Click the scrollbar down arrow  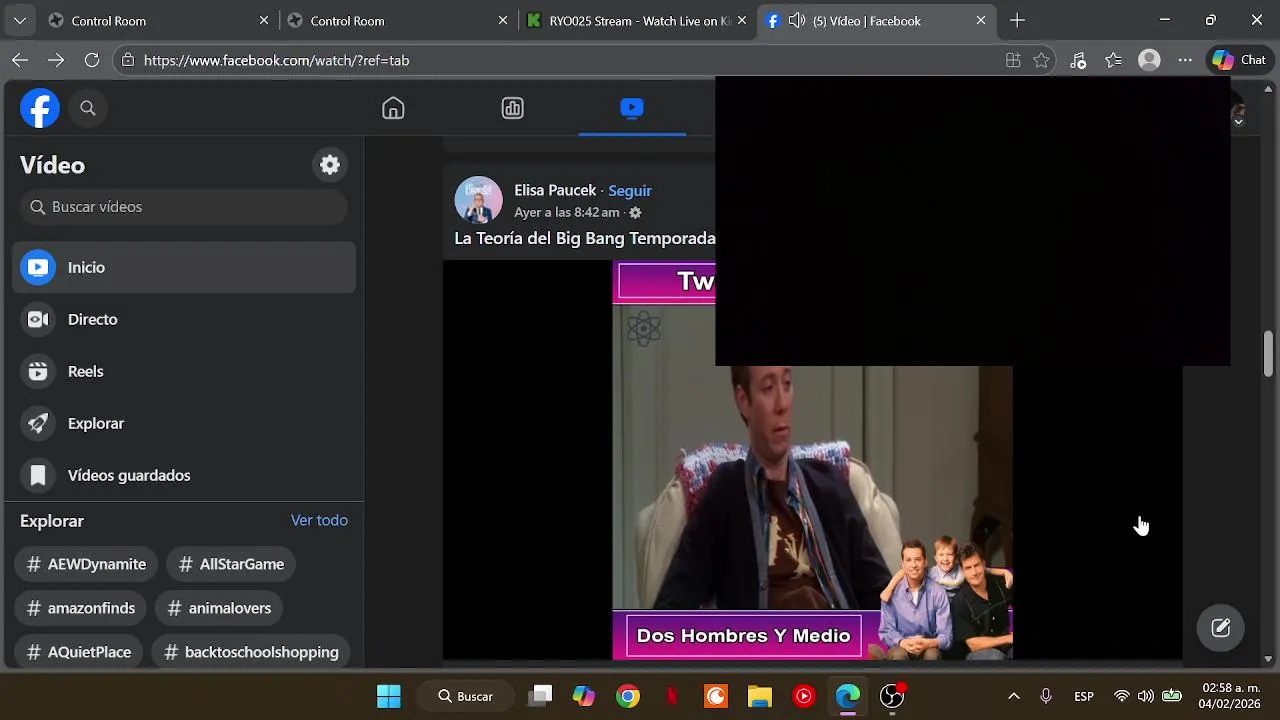1268,659
